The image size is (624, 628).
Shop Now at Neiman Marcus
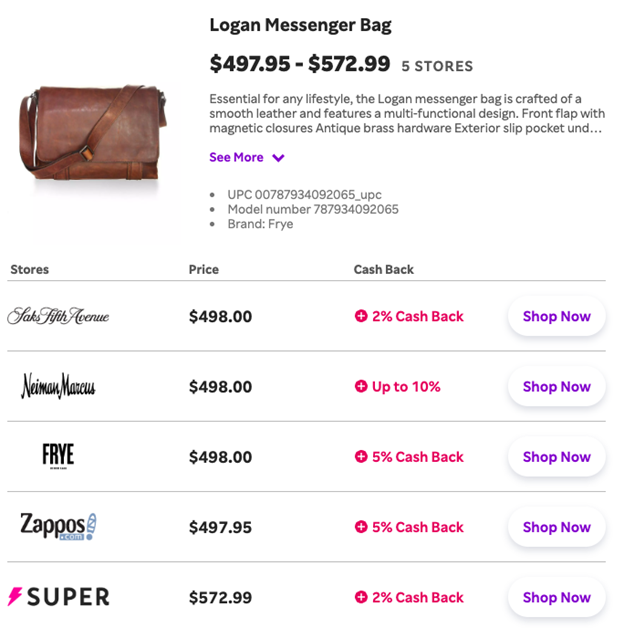(x=557, y=386)
